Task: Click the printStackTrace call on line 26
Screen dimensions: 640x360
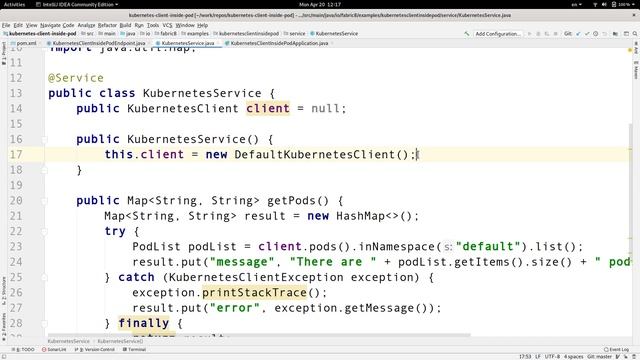Action: click(x=254, y=293)
